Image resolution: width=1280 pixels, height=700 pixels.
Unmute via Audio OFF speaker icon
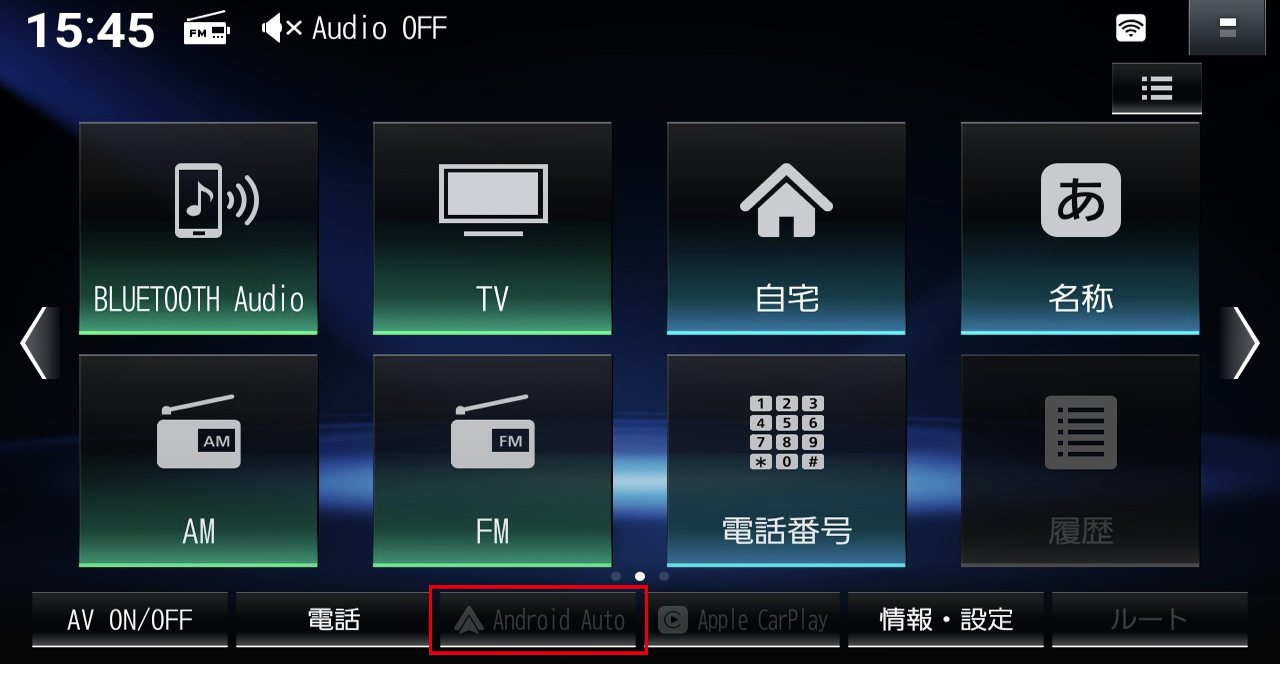(281, 29)
